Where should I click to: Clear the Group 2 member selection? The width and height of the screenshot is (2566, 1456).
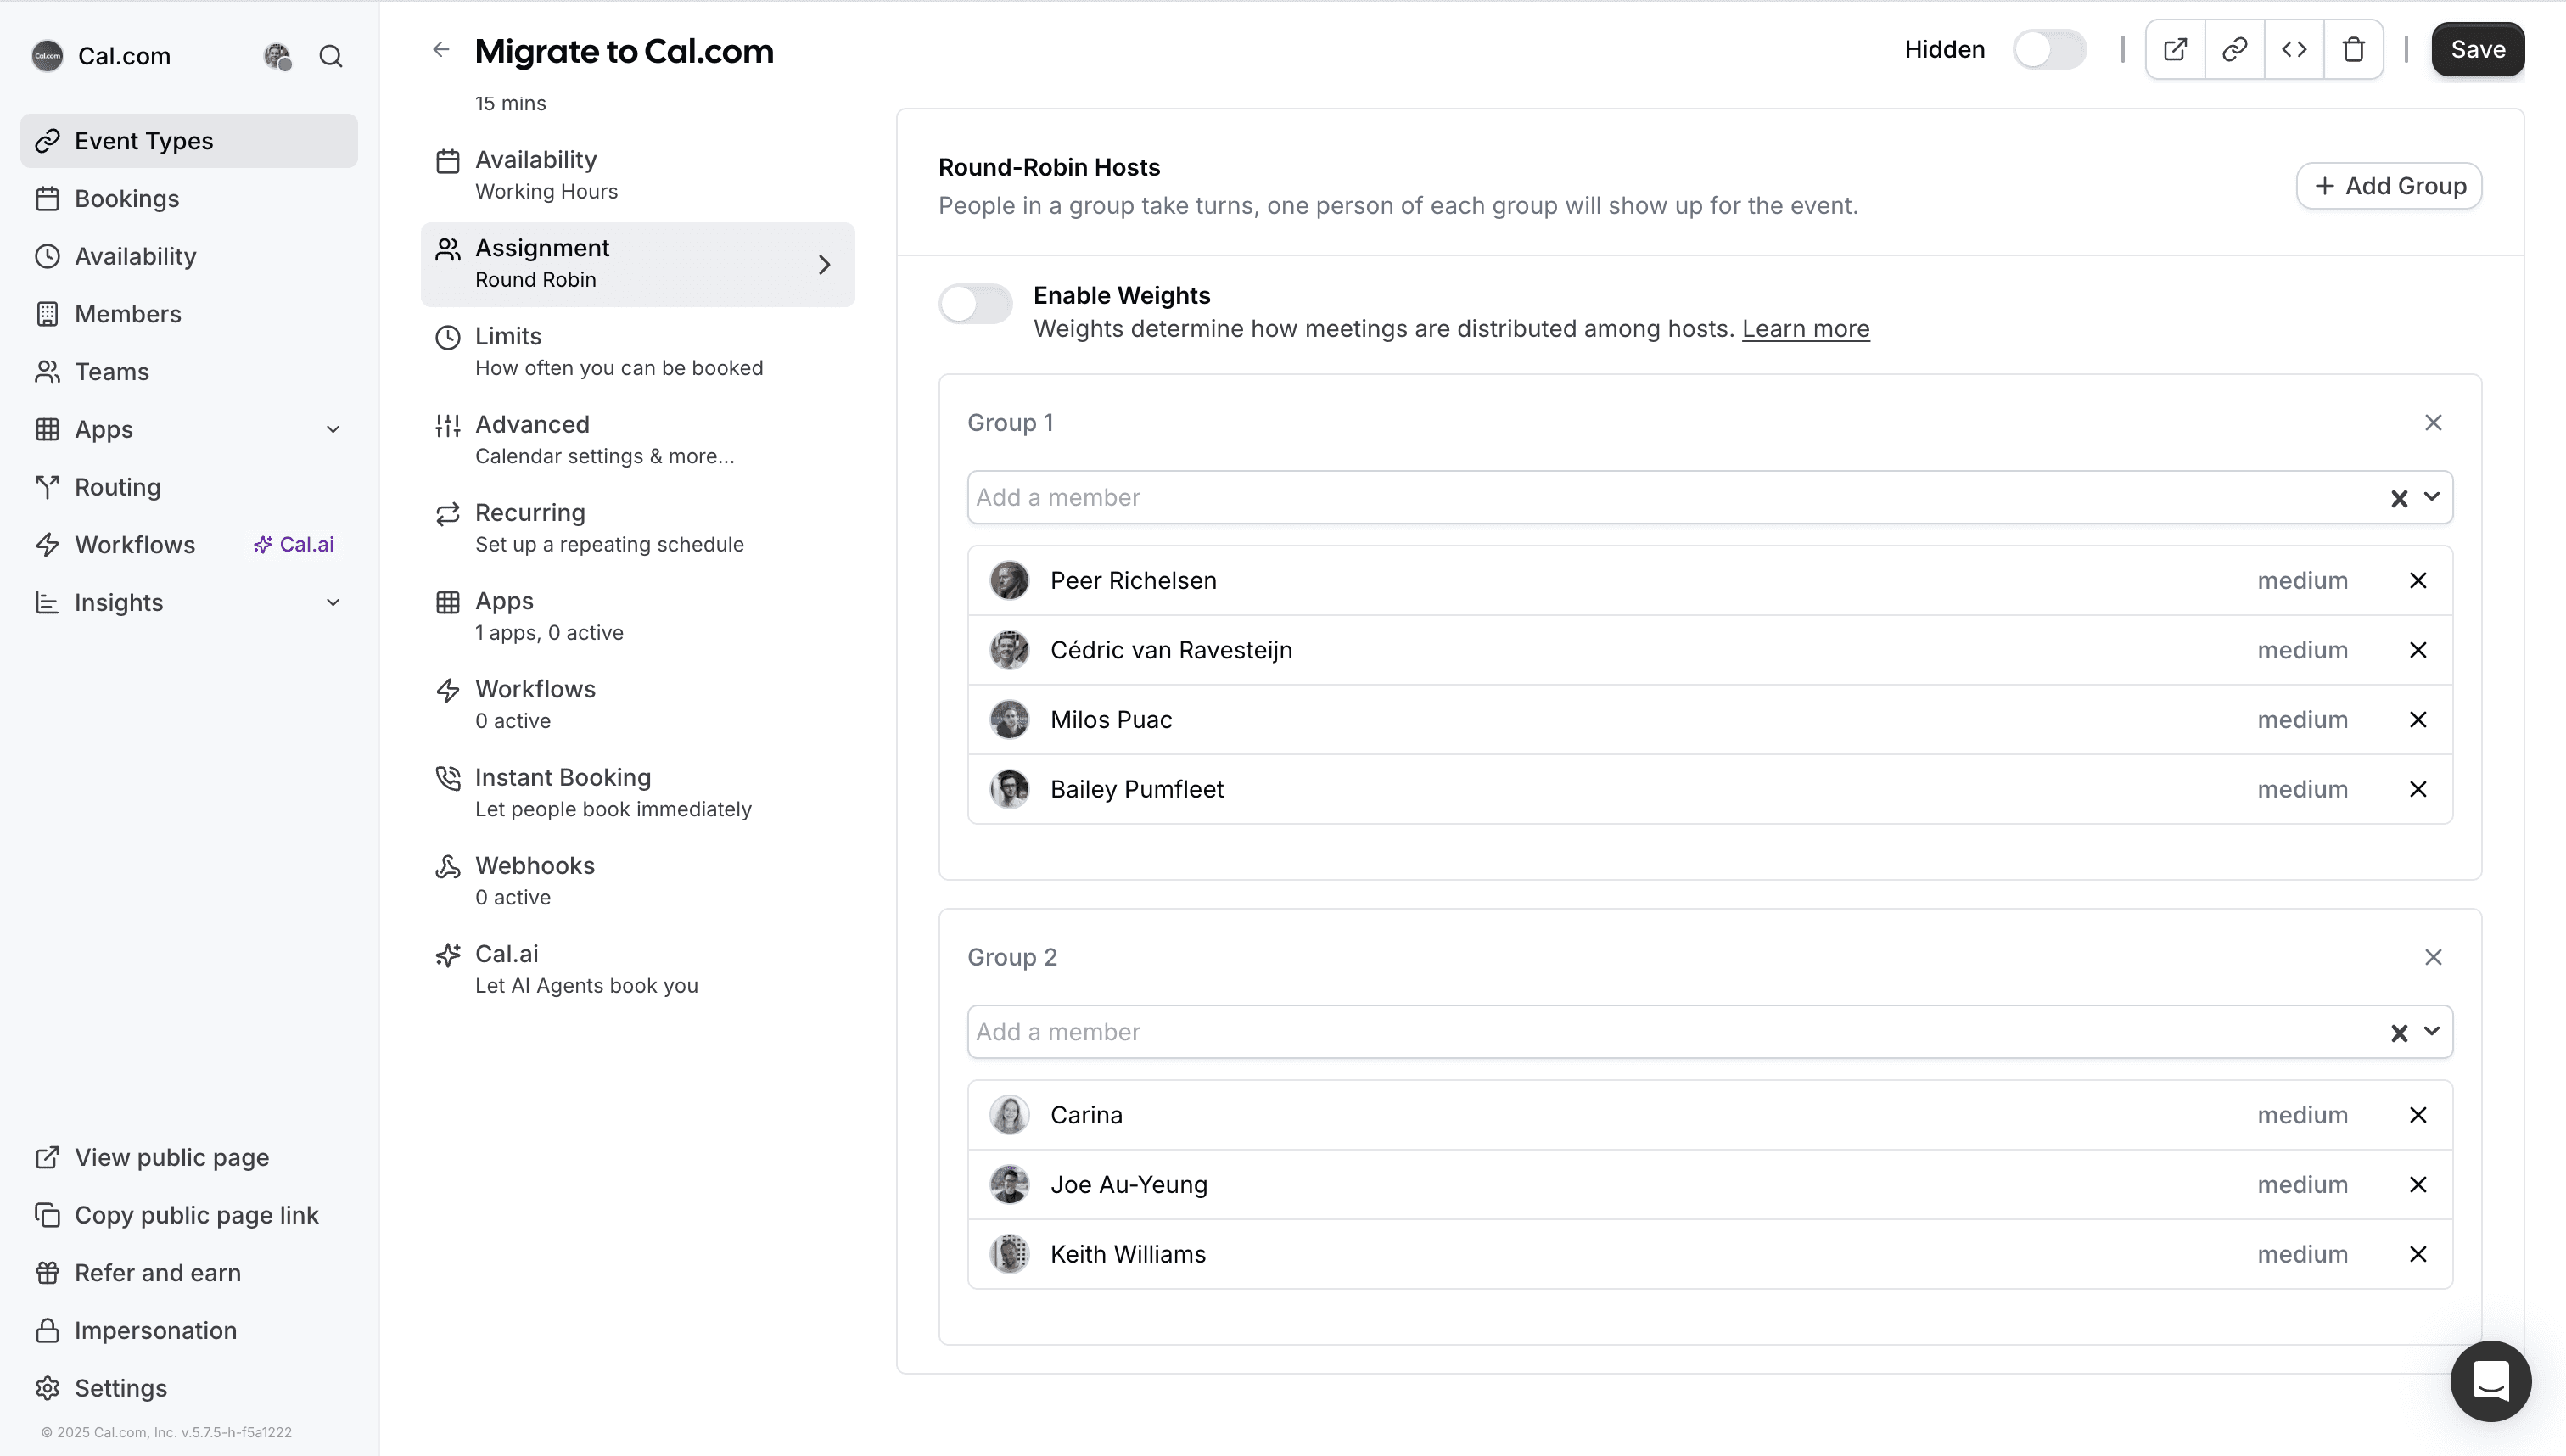pyautogui.click(x=2399, y=1033)
